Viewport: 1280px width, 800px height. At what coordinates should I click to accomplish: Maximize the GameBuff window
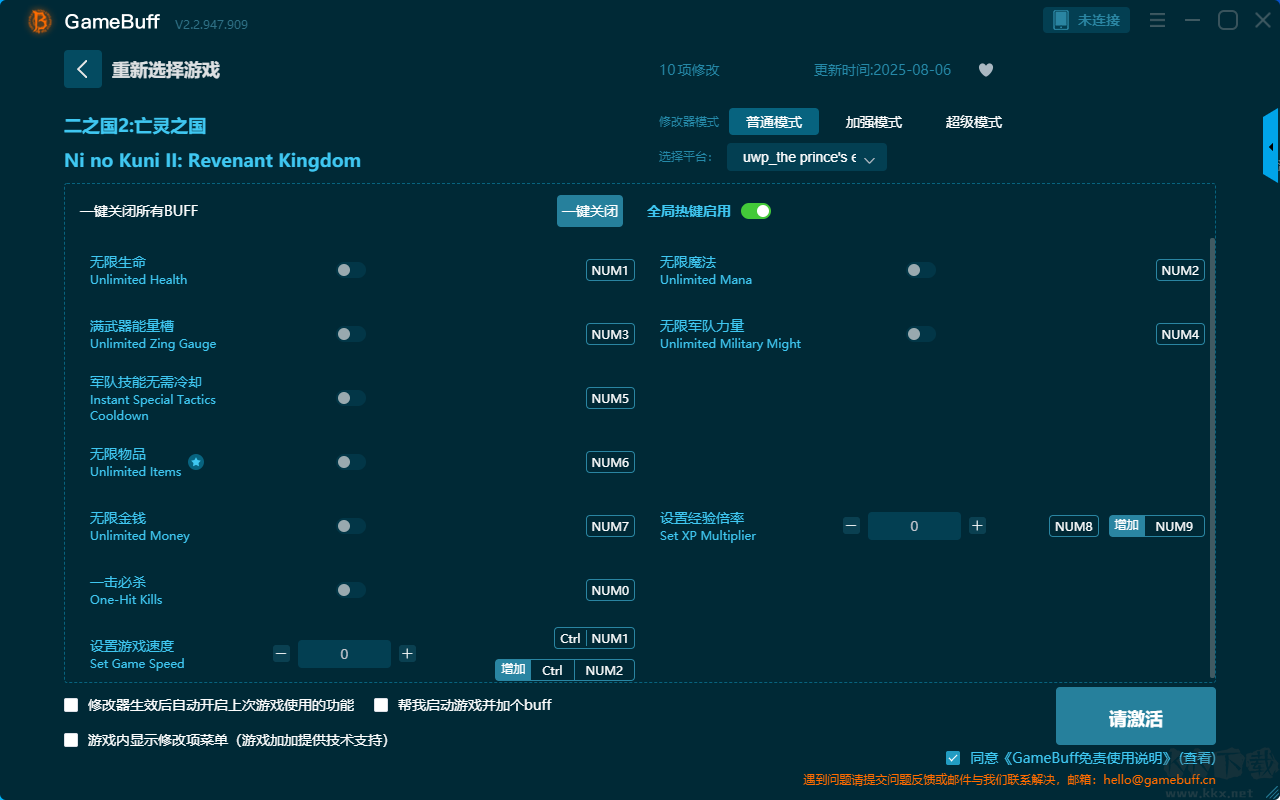(1227, 20)
